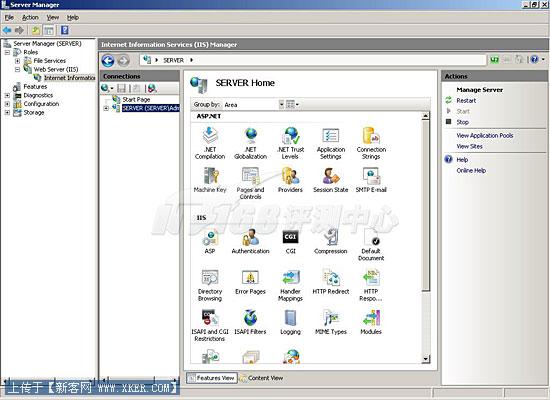The width and height of the screenshot is (550, 400).
Task: Open ISAPI and CGI Restrictions
Action: [x=210, y=325]
